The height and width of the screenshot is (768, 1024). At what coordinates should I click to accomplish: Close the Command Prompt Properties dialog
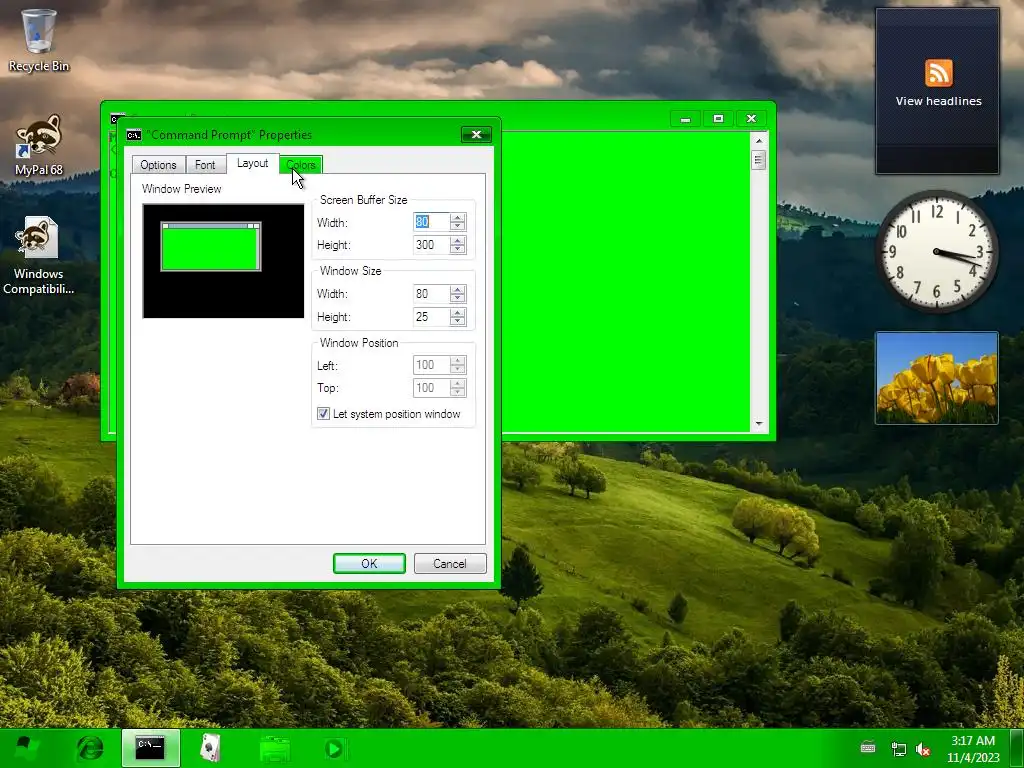pos(476,135)
